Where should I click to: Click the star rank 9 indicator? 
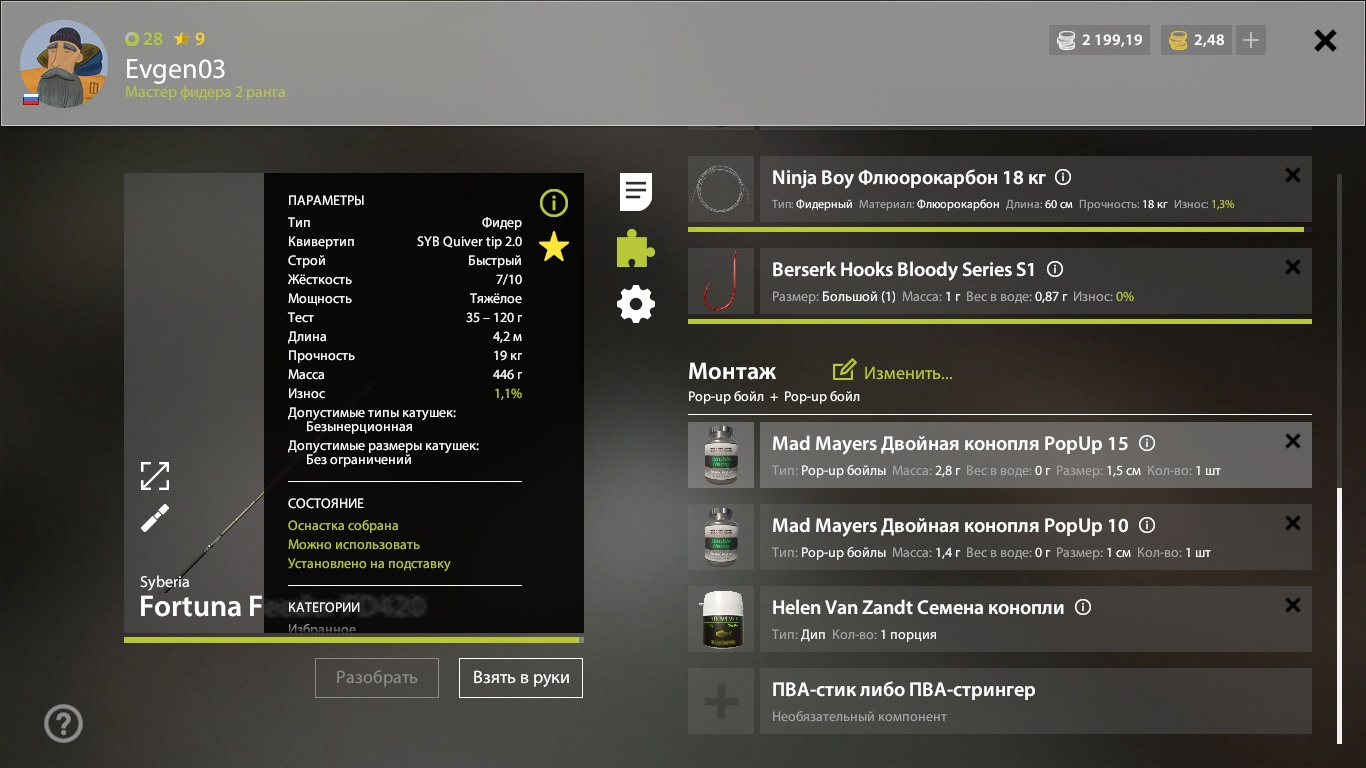tap(190, 39)
